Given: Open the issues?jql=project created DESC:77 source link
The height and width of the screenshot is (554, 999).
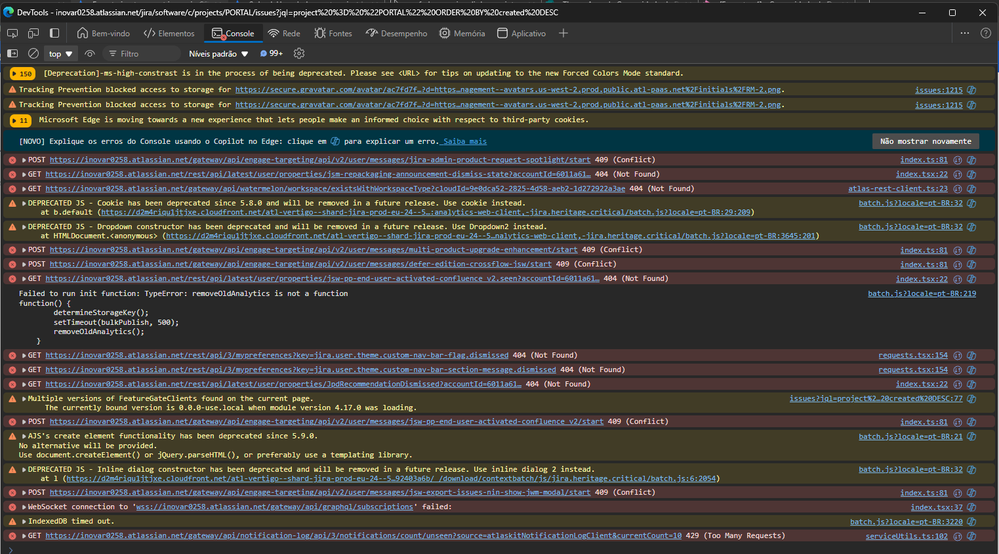Looking at the screenshot, I should point(876,399).
